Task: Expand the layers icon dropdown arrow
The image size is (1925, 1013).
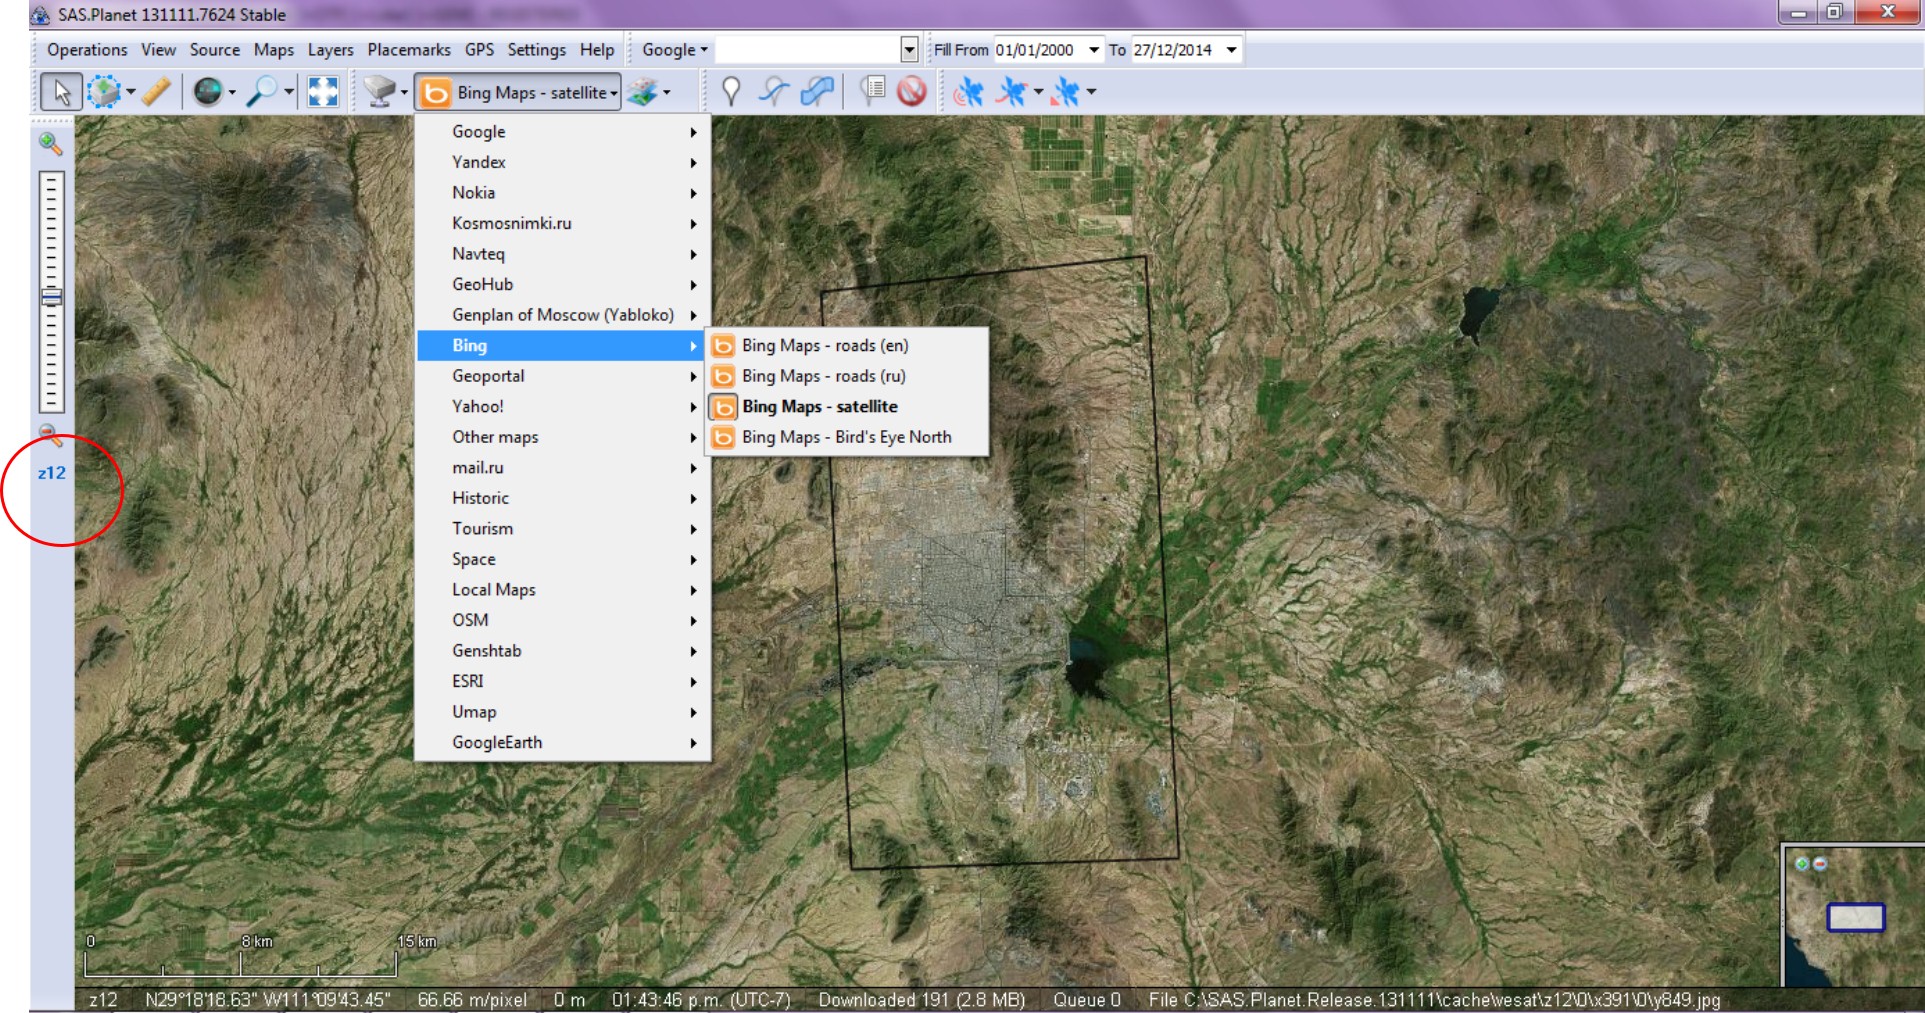Action: (666, 93)
